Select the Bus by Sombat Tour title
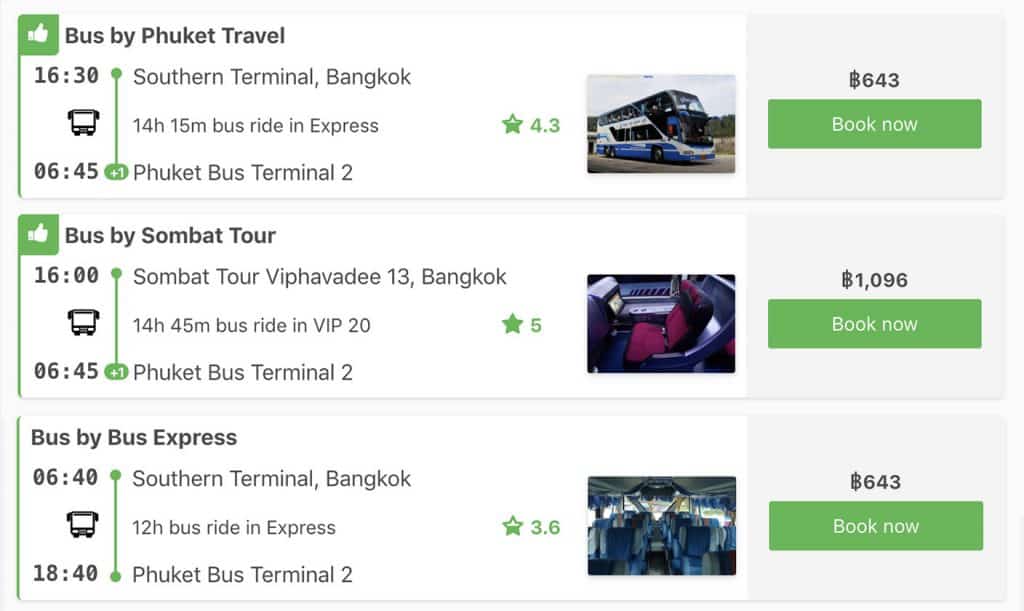Viewport: 1024px width, 611px height. 170,236
